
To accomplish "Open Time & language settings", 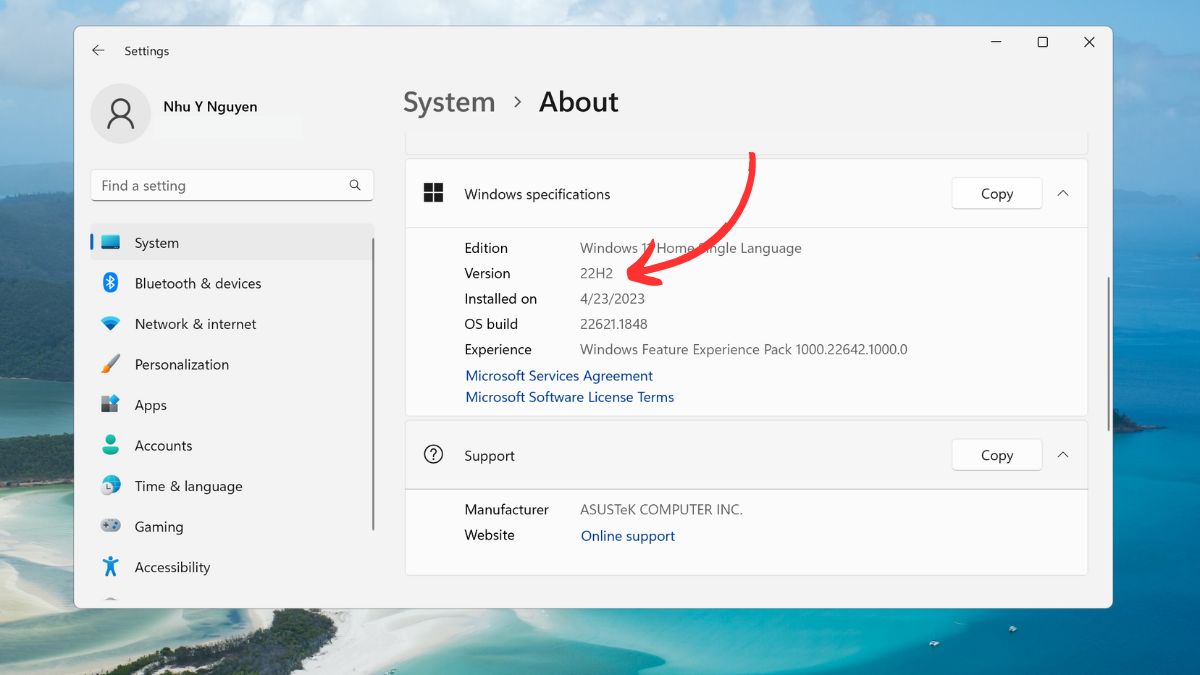I will 232,486.
